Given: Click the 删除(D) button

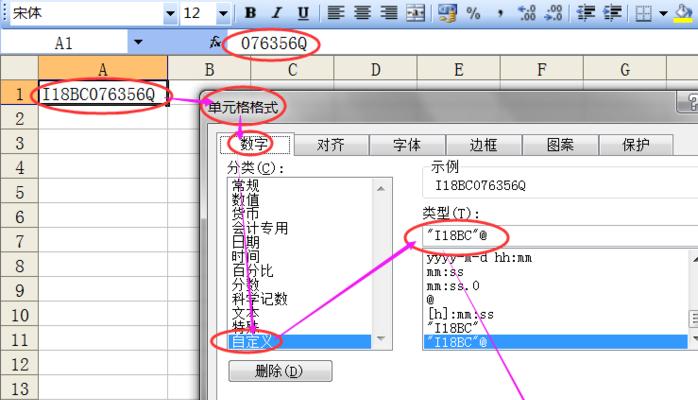Looking at the screenshot, I should coord(280,371).
